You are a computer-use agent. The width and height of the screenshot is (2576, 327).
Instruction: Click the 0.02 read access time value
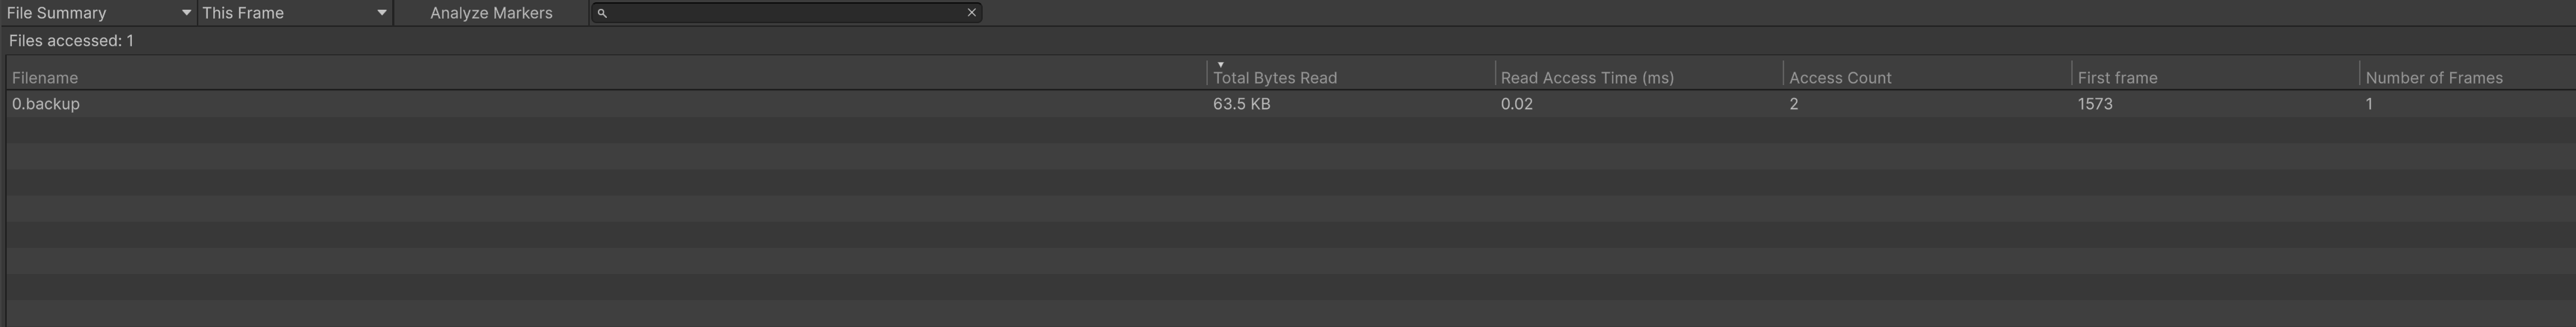click(x=1517, y=104)
